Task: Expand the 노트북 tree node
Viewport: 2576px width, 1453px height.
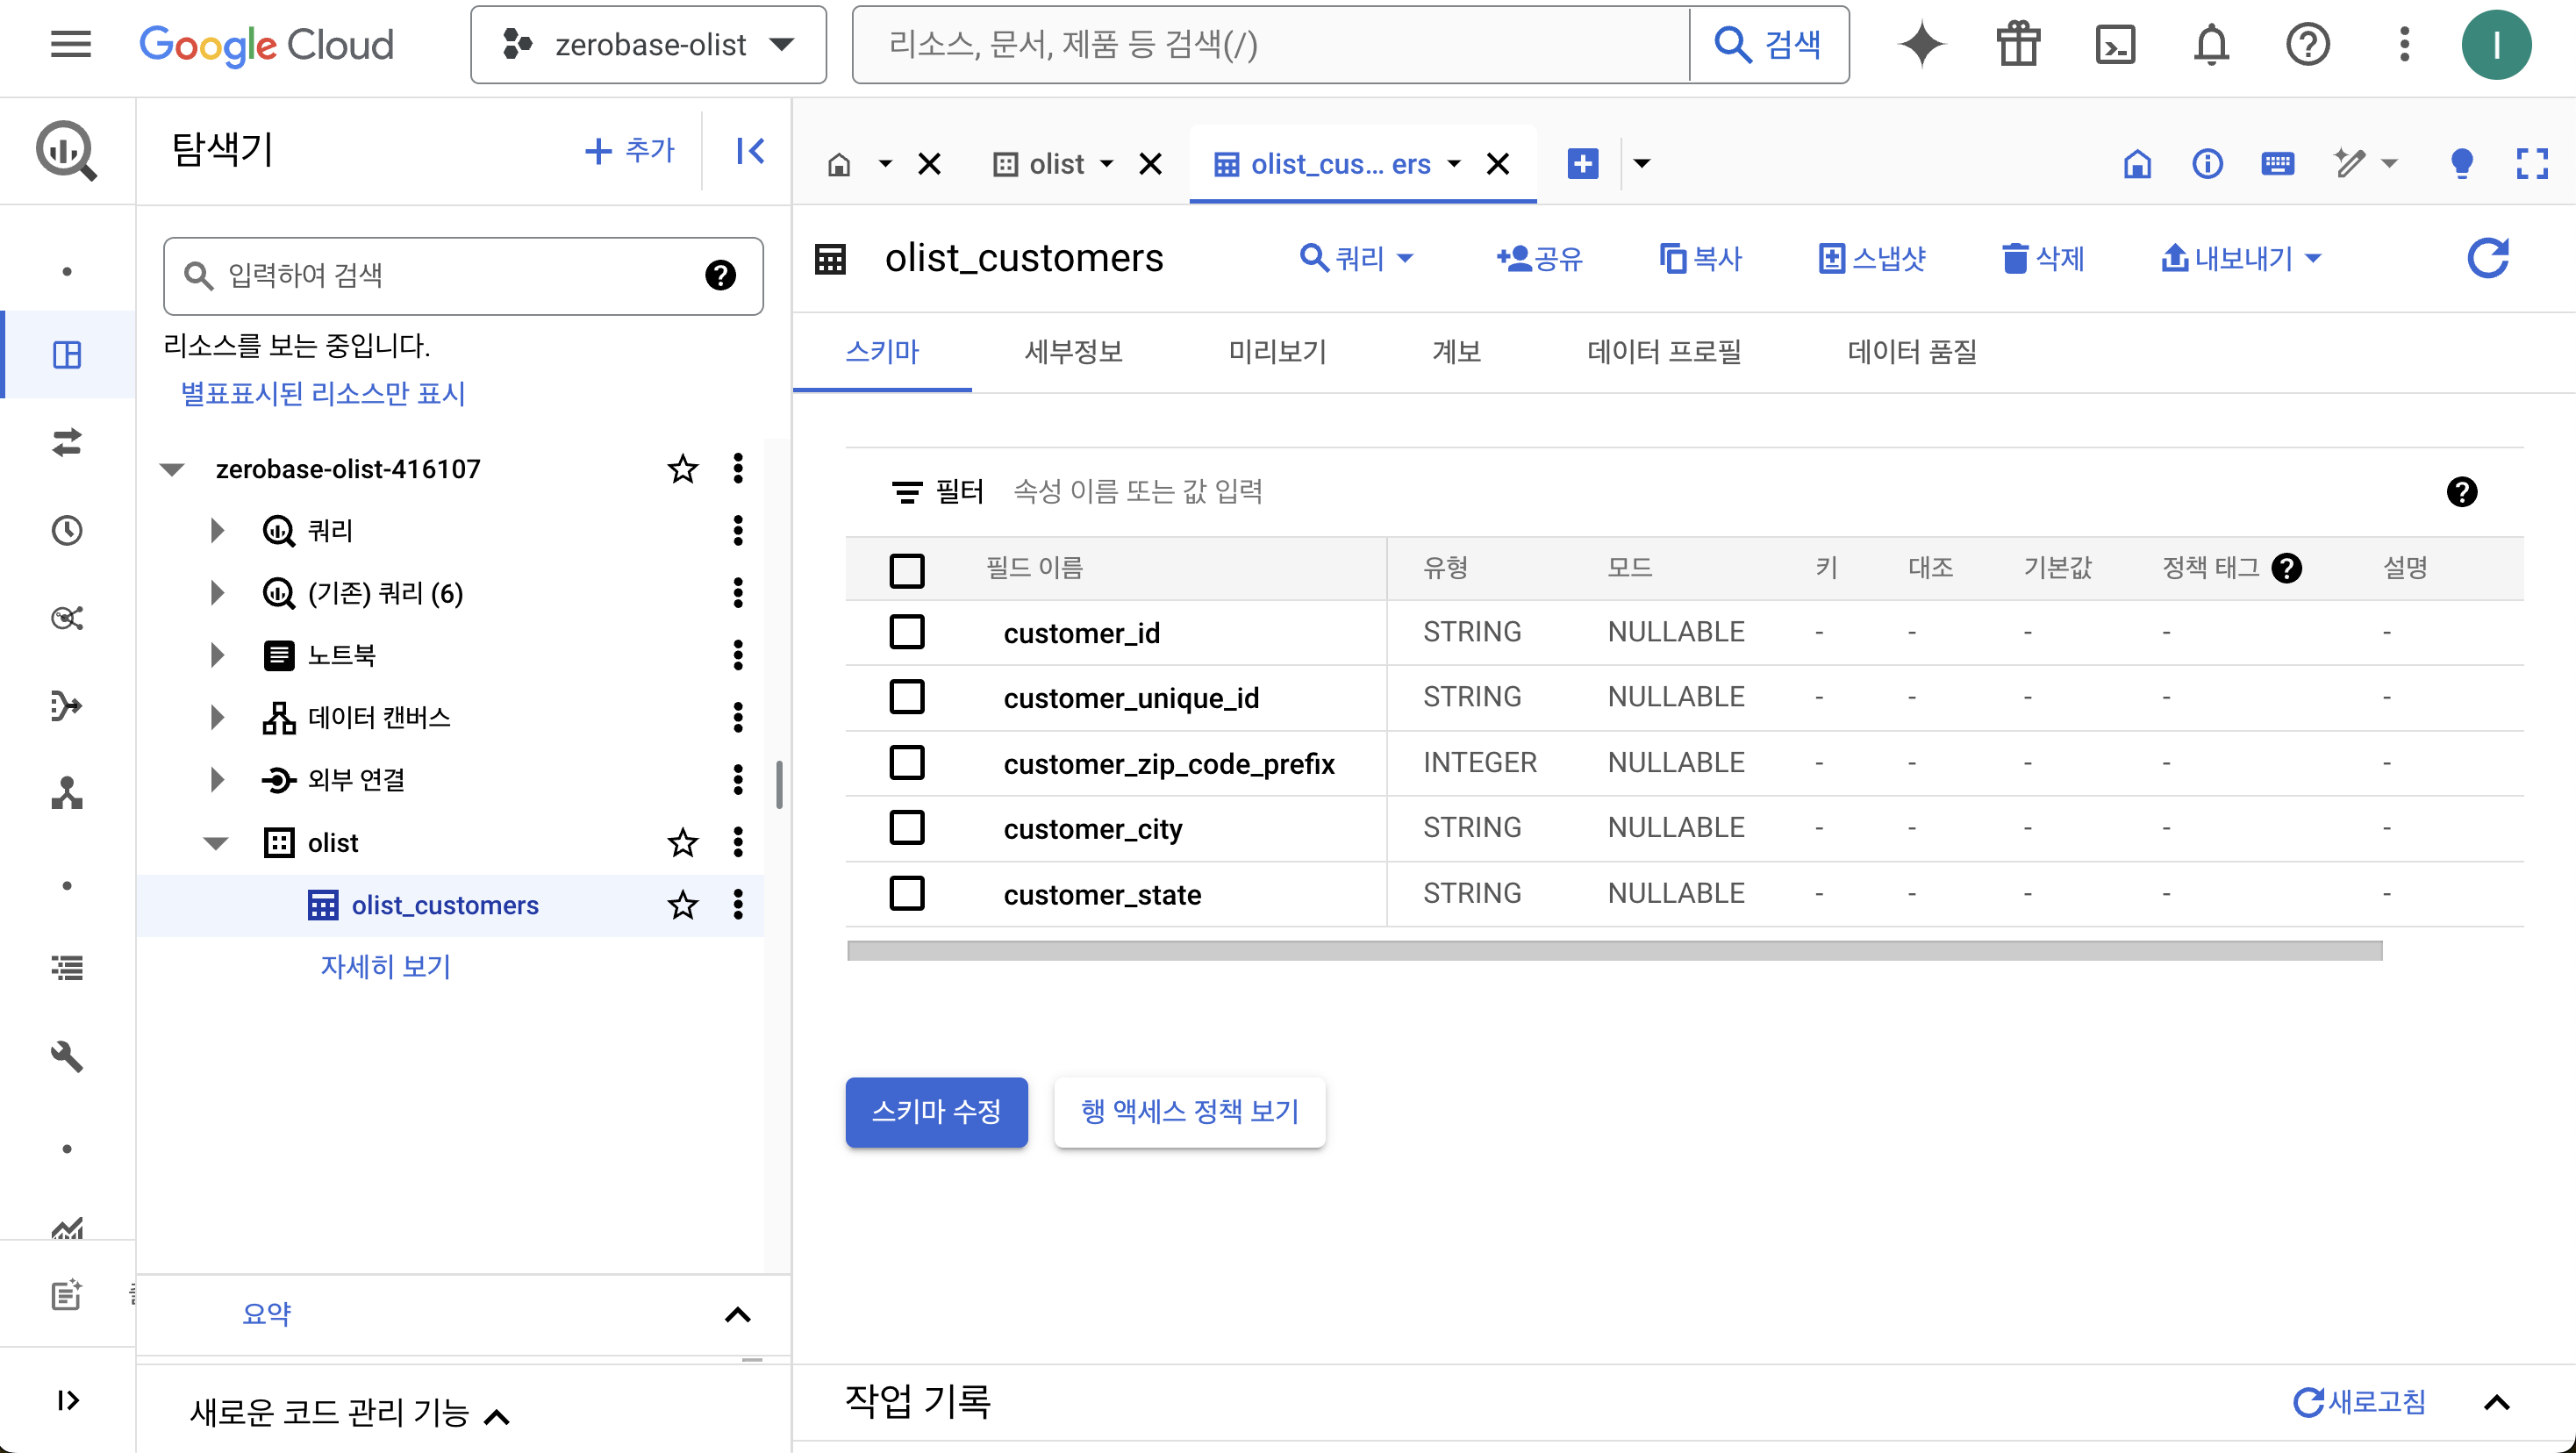Action: tap(217, 655)
